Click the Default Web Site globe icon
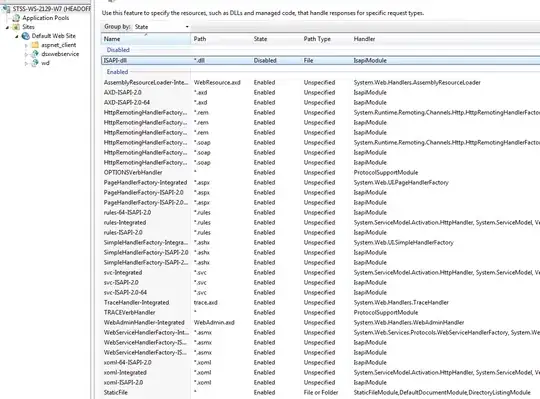Image resolution: width=540 pixels, height=399 pixels. (25, 36)
